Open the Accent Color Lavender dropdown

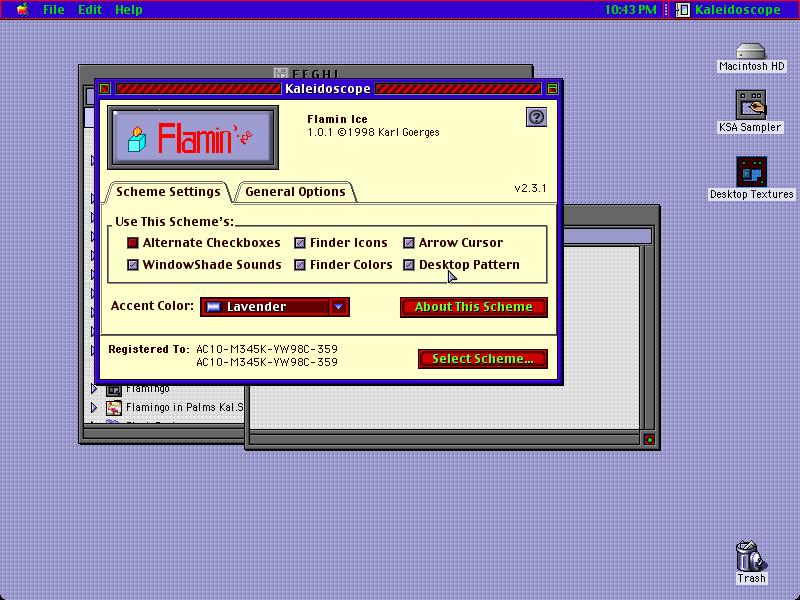pos(274,307)
